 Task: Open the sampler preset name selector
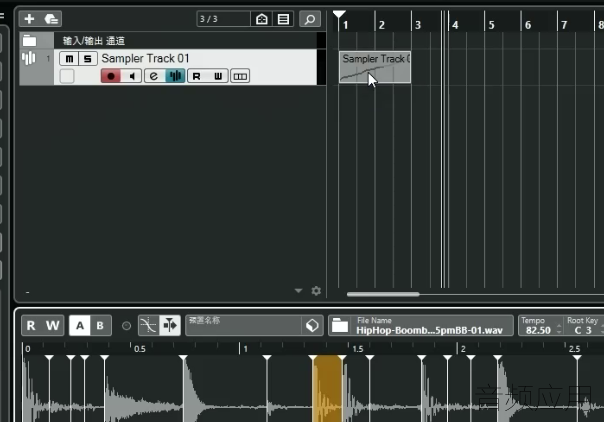(x=244, y=326)
